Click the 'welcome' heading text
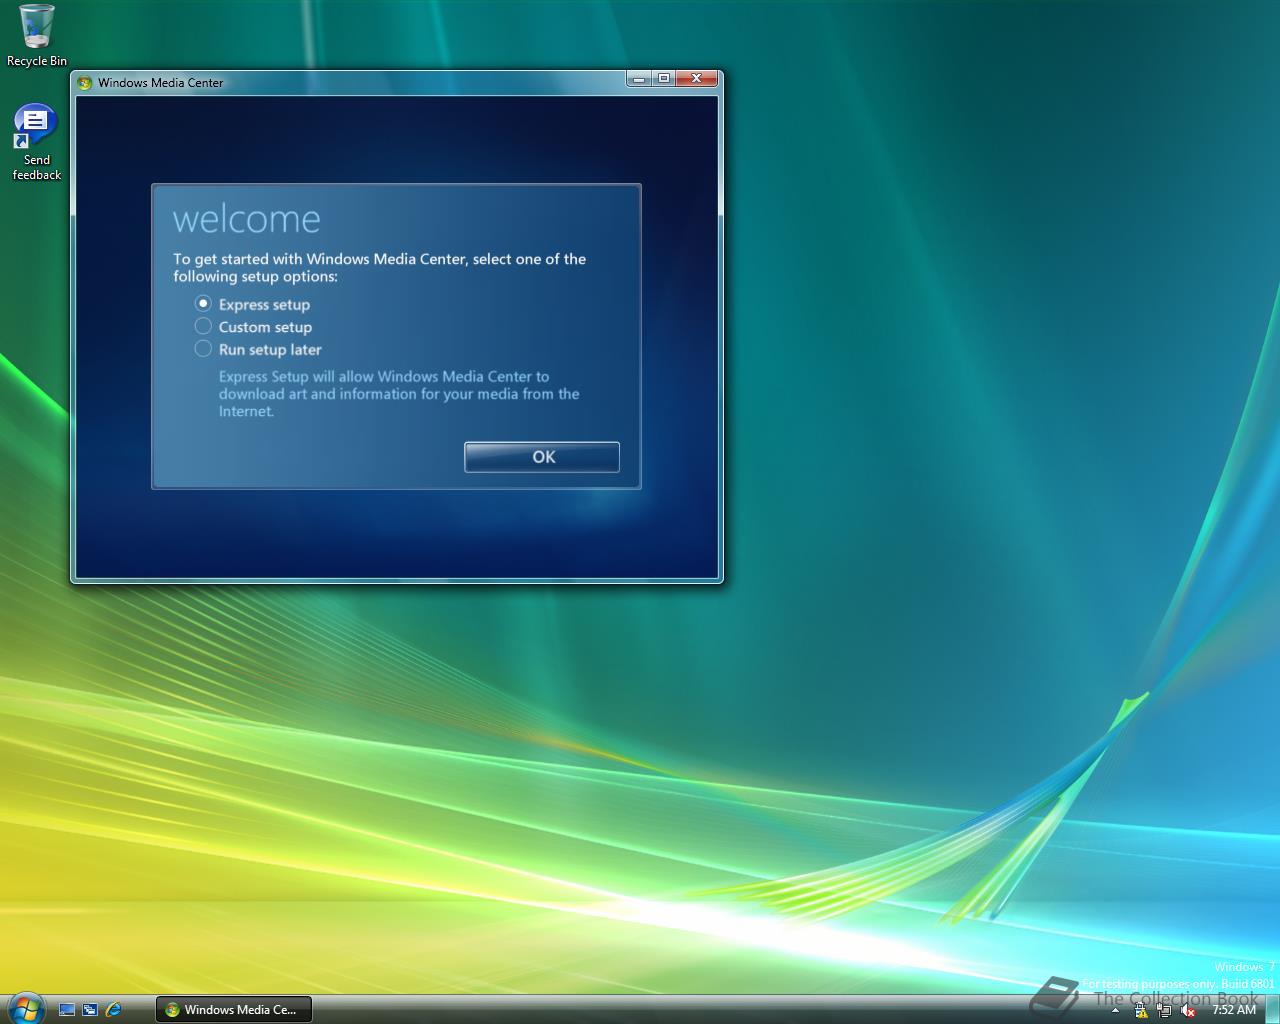Image resolution: width=1280 pixels, height=1024 pixels. (247, 219)
